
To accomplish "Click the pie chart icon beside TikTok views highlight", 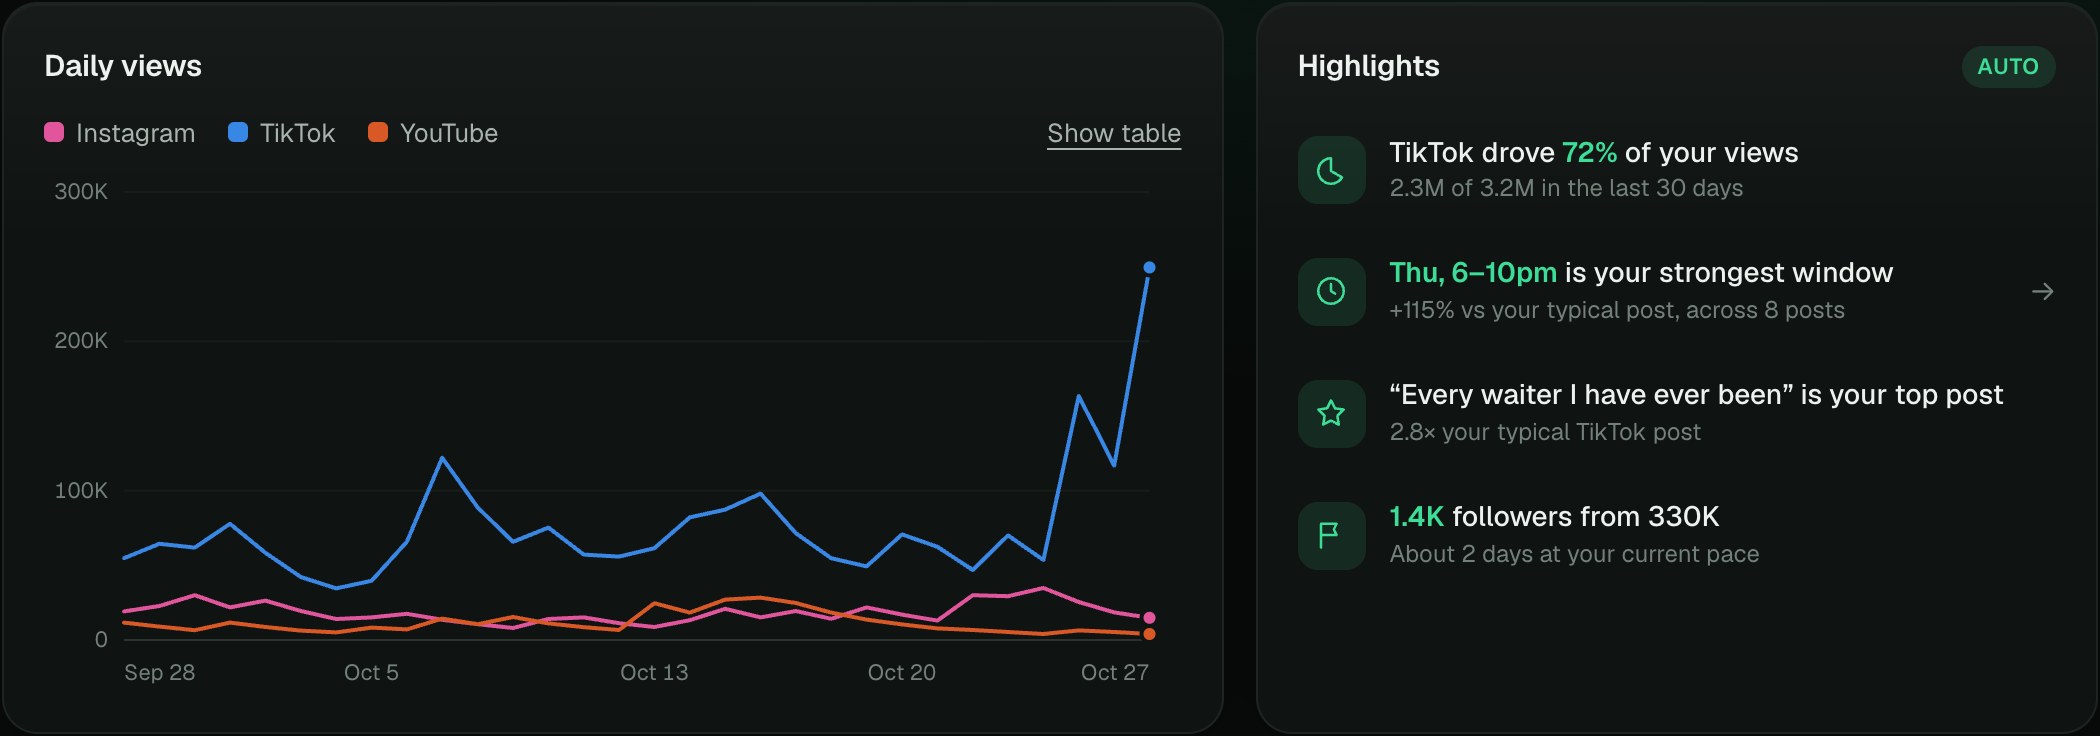I will [x=1331, y=170].
